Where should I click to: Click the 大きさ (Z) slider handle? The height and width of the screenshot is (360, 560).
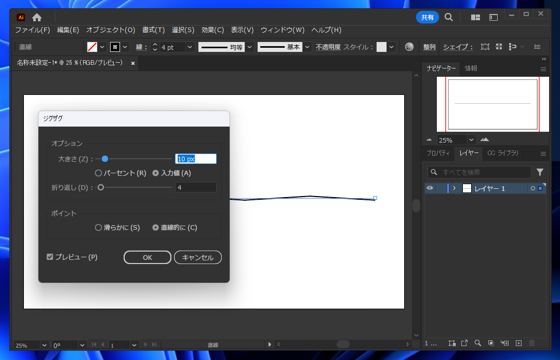(x=105, y=159)
